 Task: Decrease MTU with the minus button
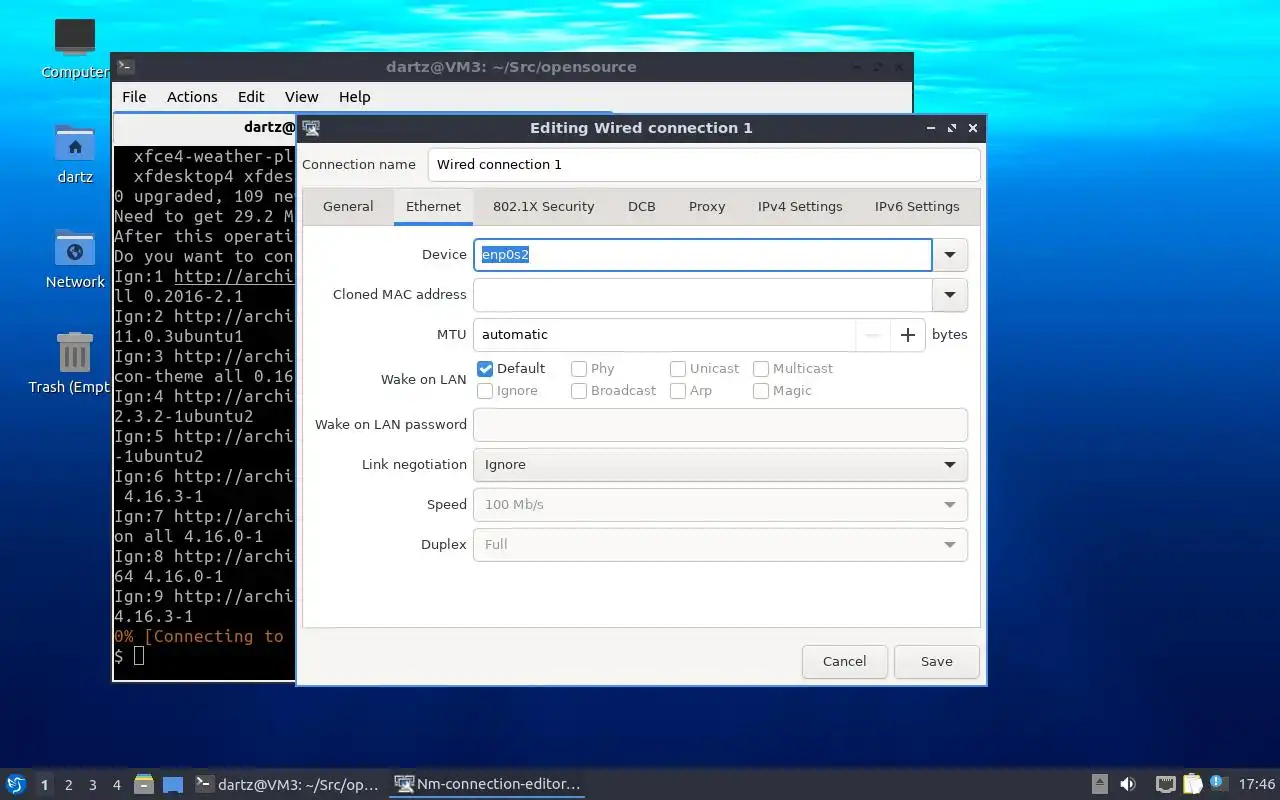tap(872, 335)
